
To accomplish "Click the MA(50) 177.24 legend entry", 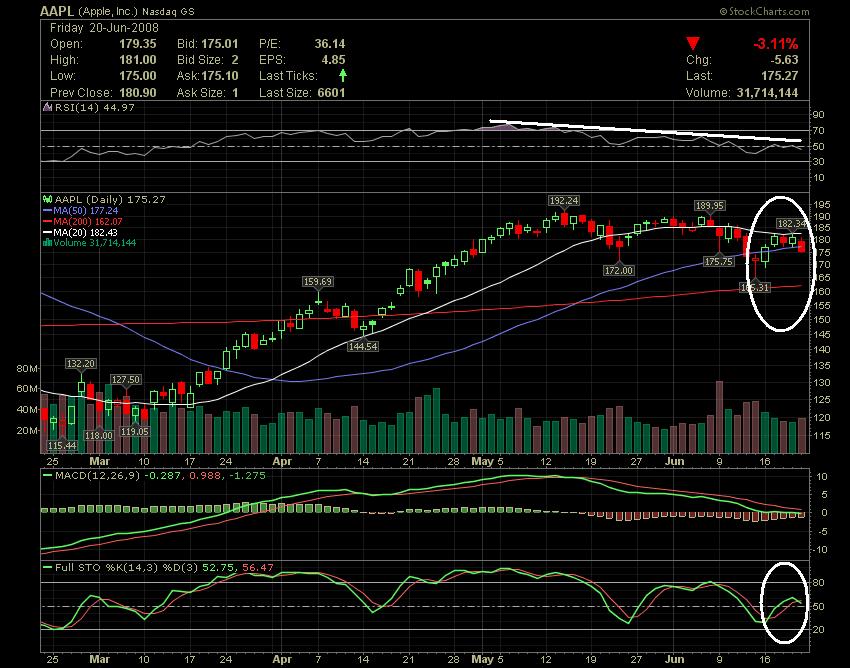I will click(x=86, y=210).
